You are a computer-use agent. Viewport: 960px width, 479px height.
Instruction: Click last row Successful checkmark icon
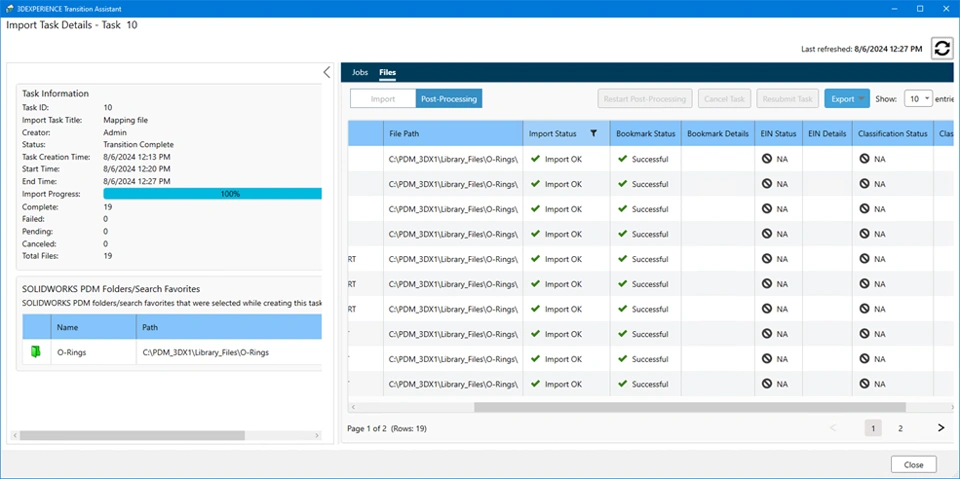623,383
